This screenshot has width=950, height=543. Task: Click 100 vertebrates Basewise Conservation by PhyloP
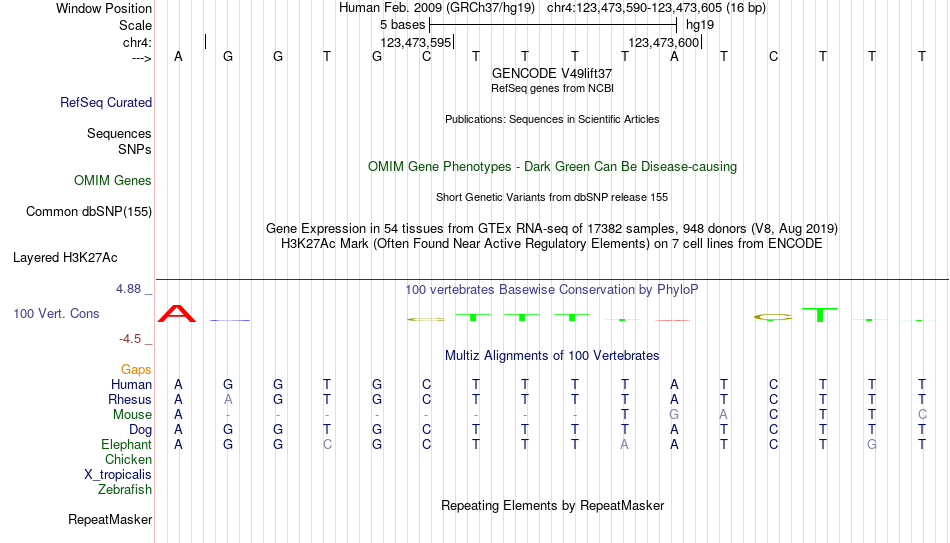[x=552, y=290]
